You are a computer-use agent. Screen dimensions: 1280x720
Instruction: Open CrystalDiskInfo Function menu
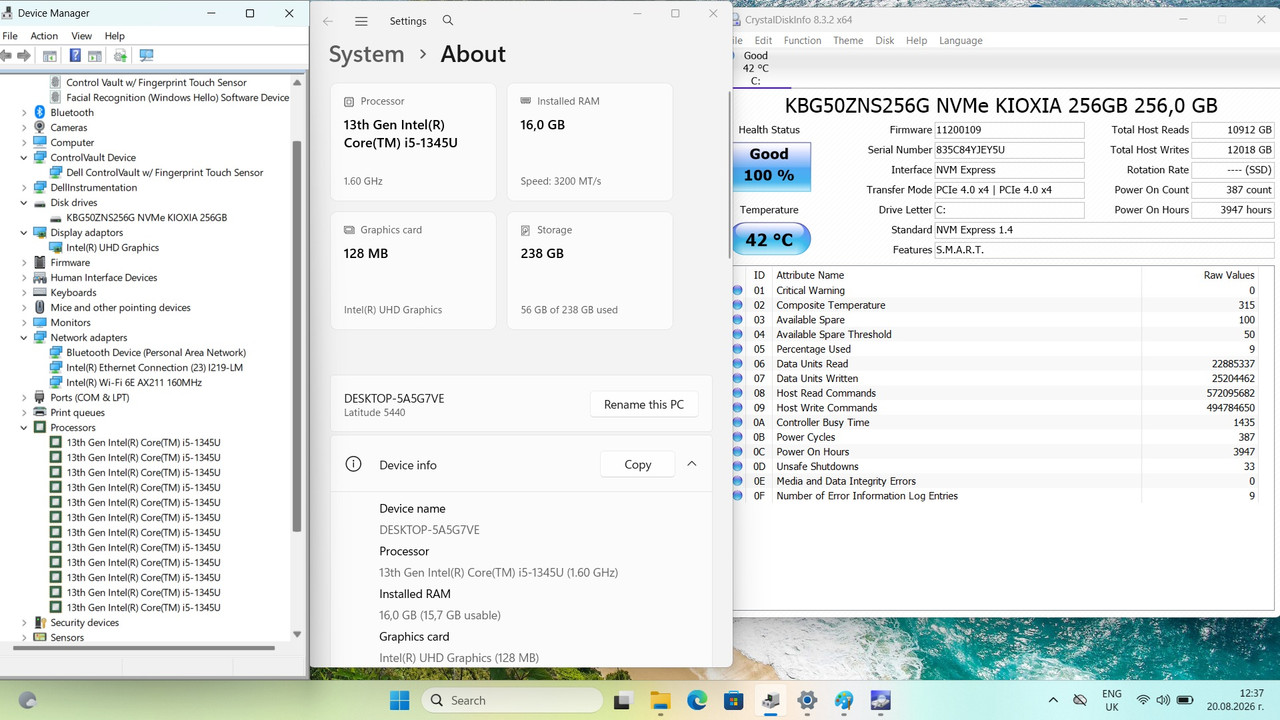coord(802,41)
